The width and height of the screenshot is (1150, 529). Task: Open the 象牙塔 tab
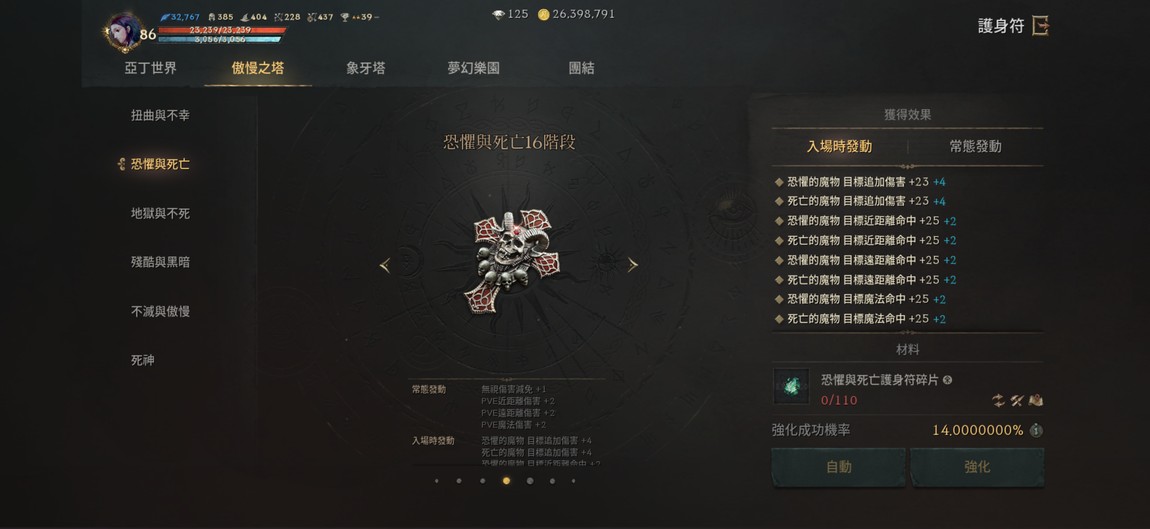pos(366,68)
